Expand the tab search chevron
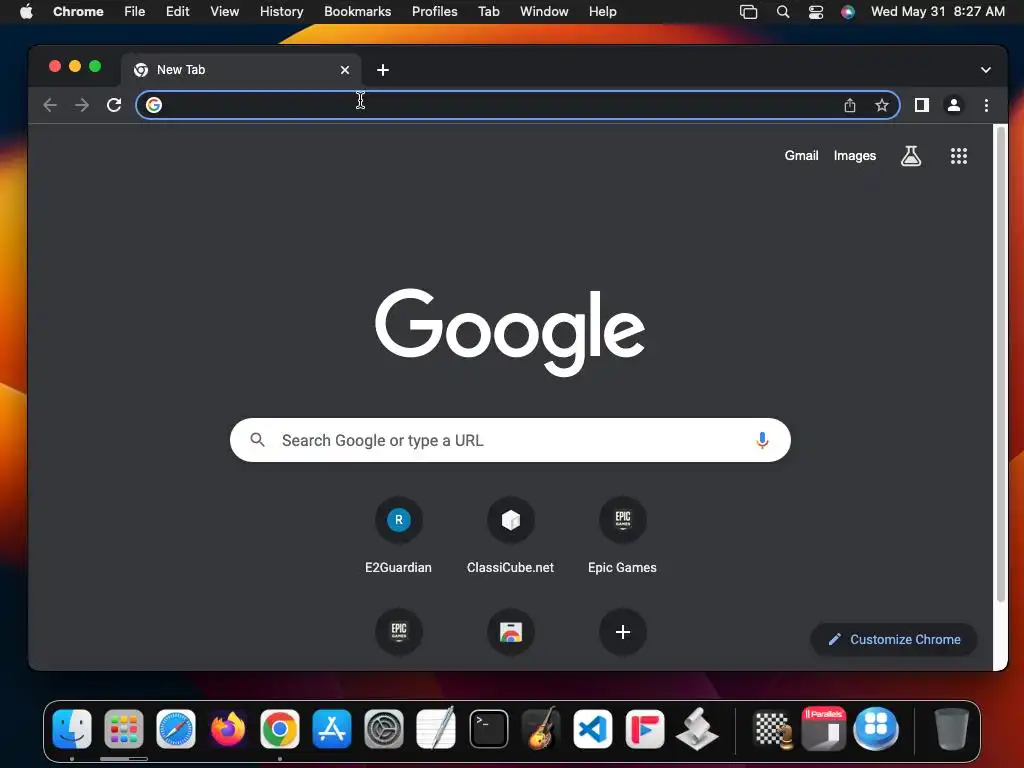 tap(985, 70)
